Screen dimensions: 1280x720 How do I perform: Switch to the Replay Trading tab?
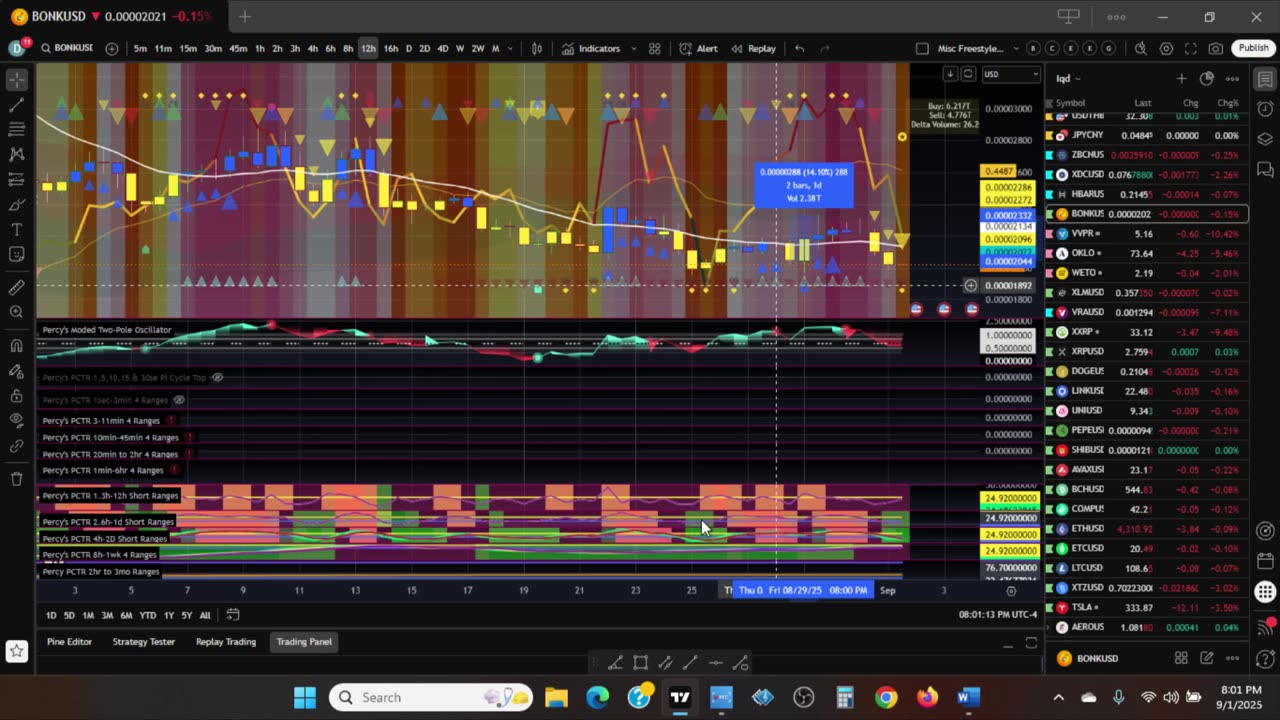tap(225, 642)
